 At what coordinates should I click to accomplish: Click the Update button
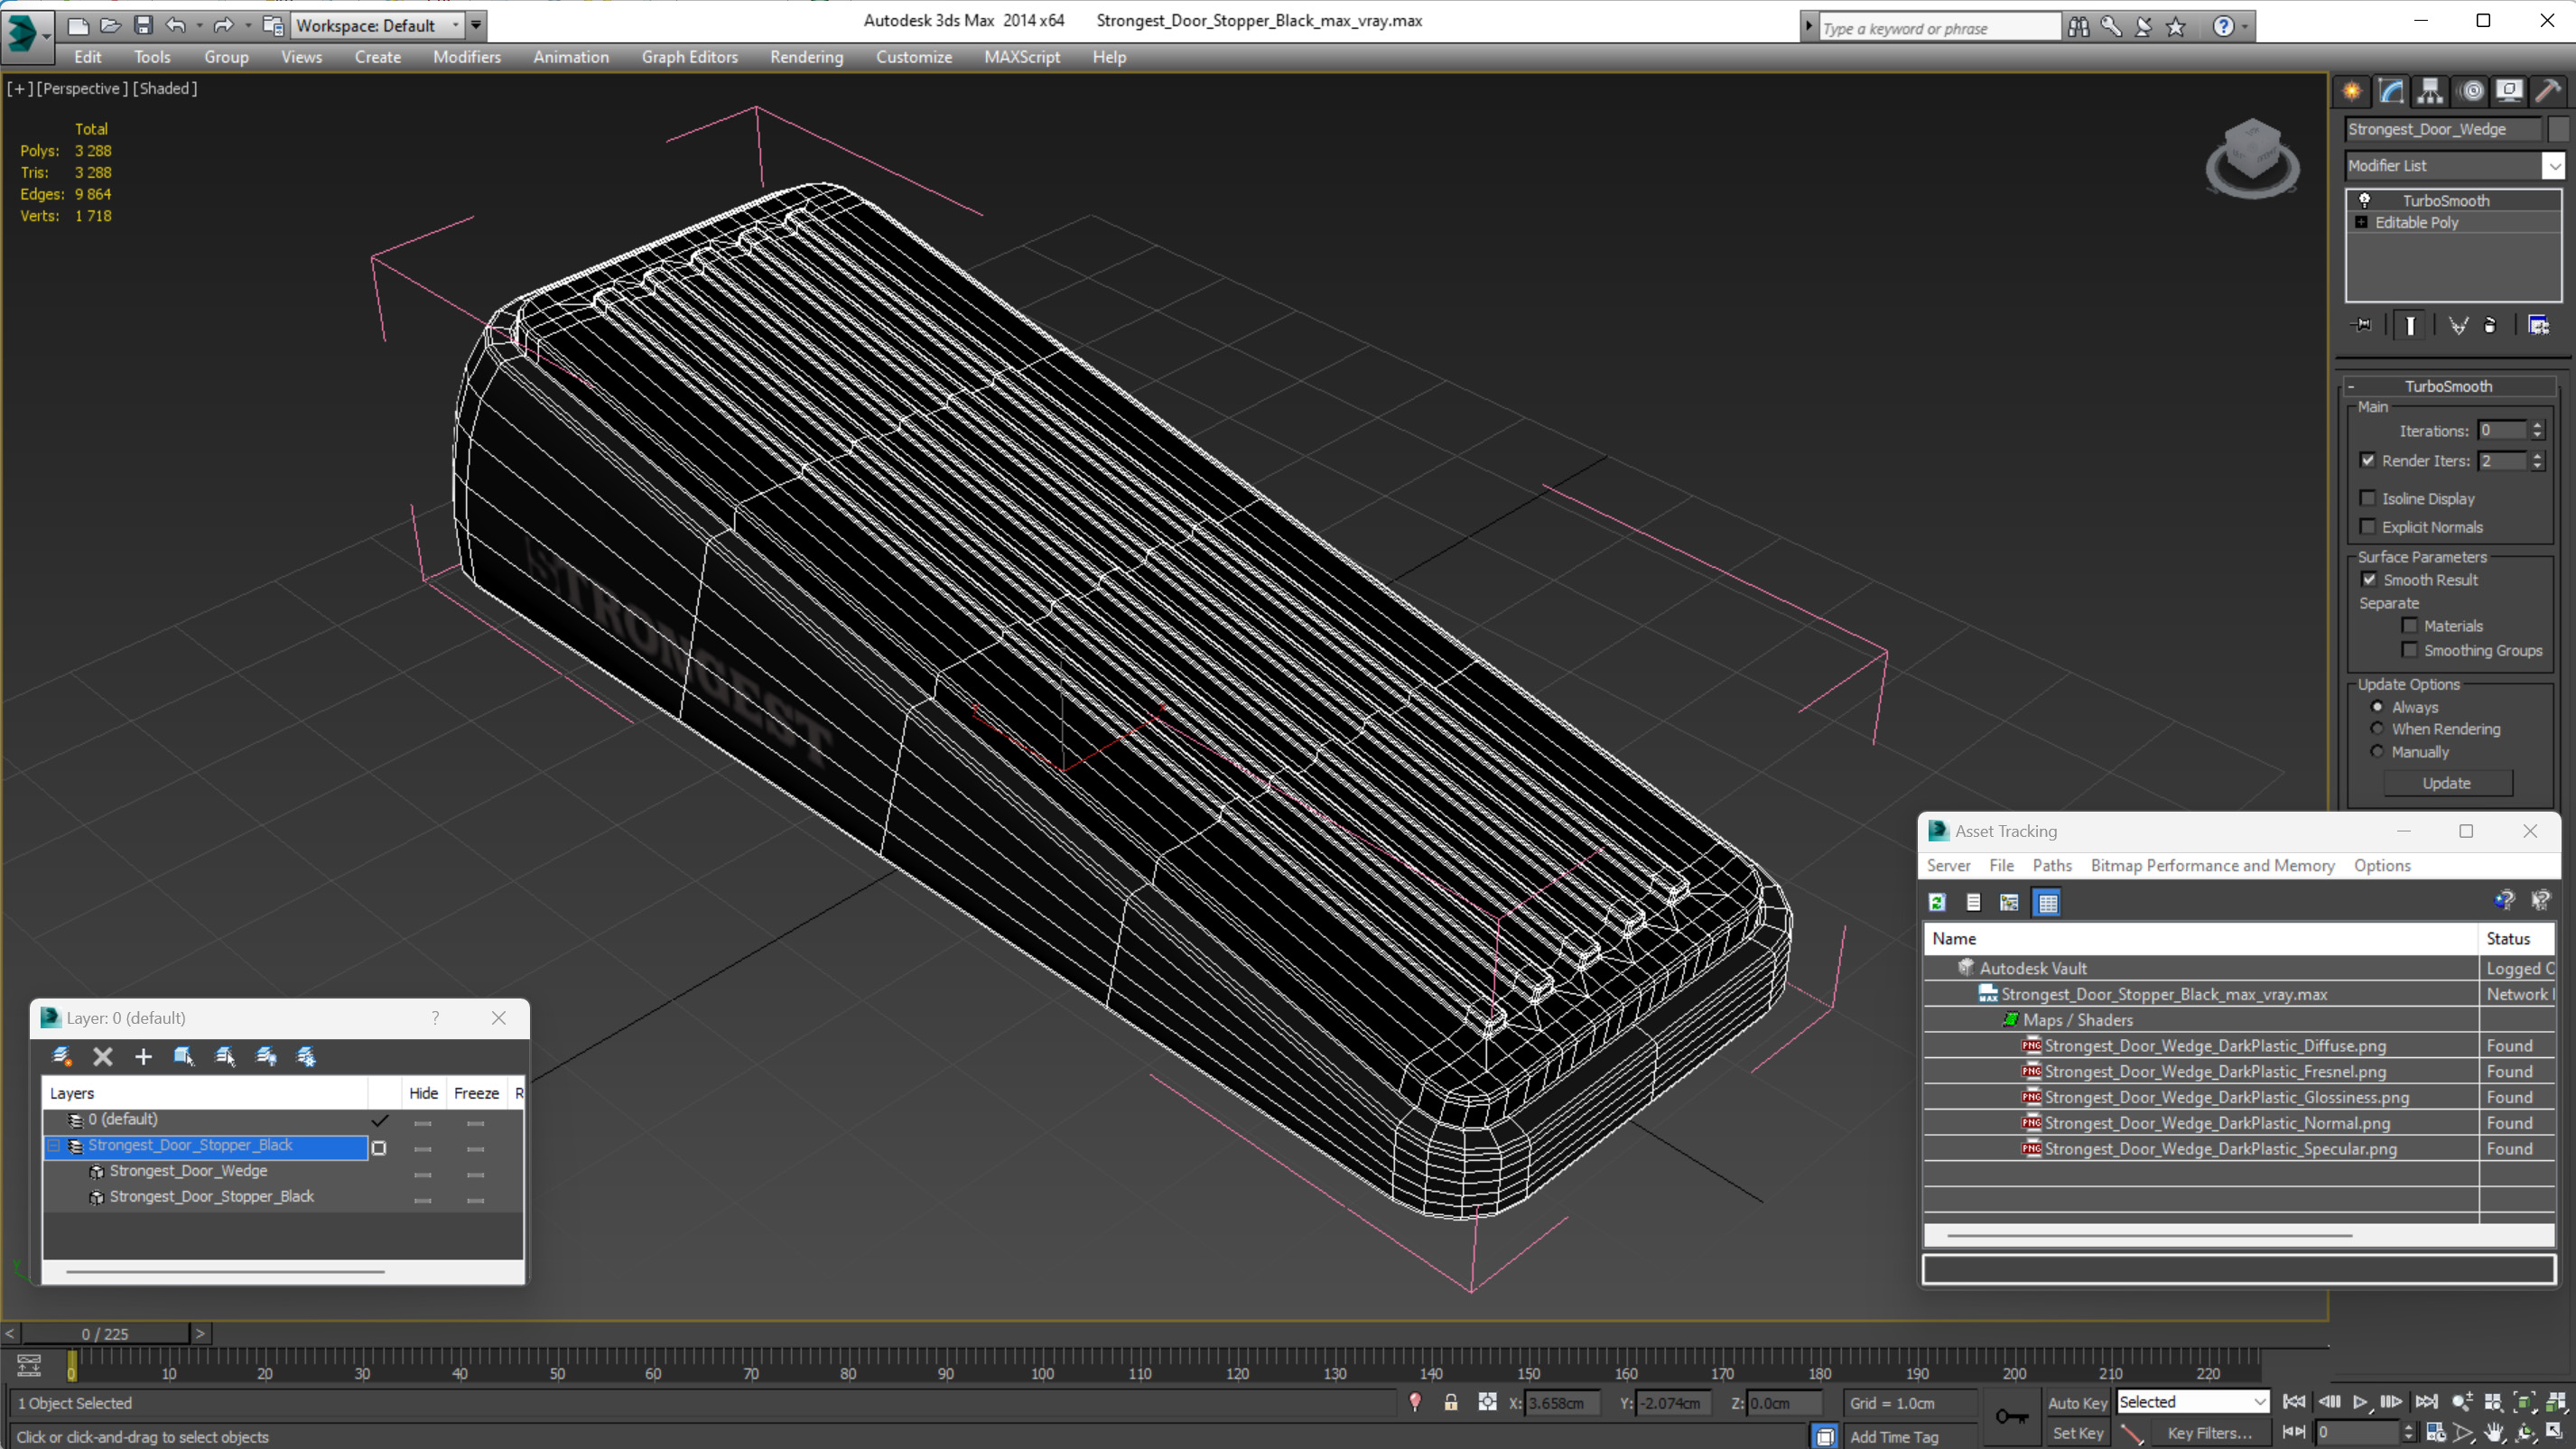[x=2446, y=783]
